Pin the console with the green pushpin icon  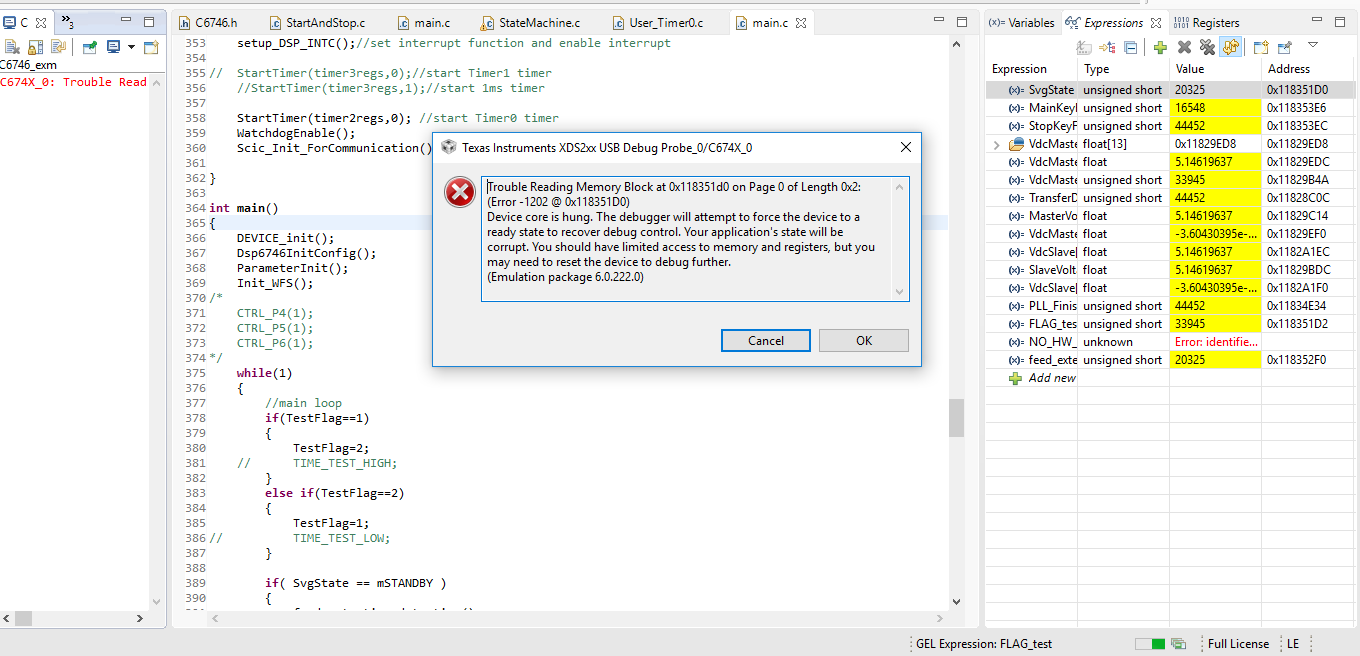click(90, 46)
